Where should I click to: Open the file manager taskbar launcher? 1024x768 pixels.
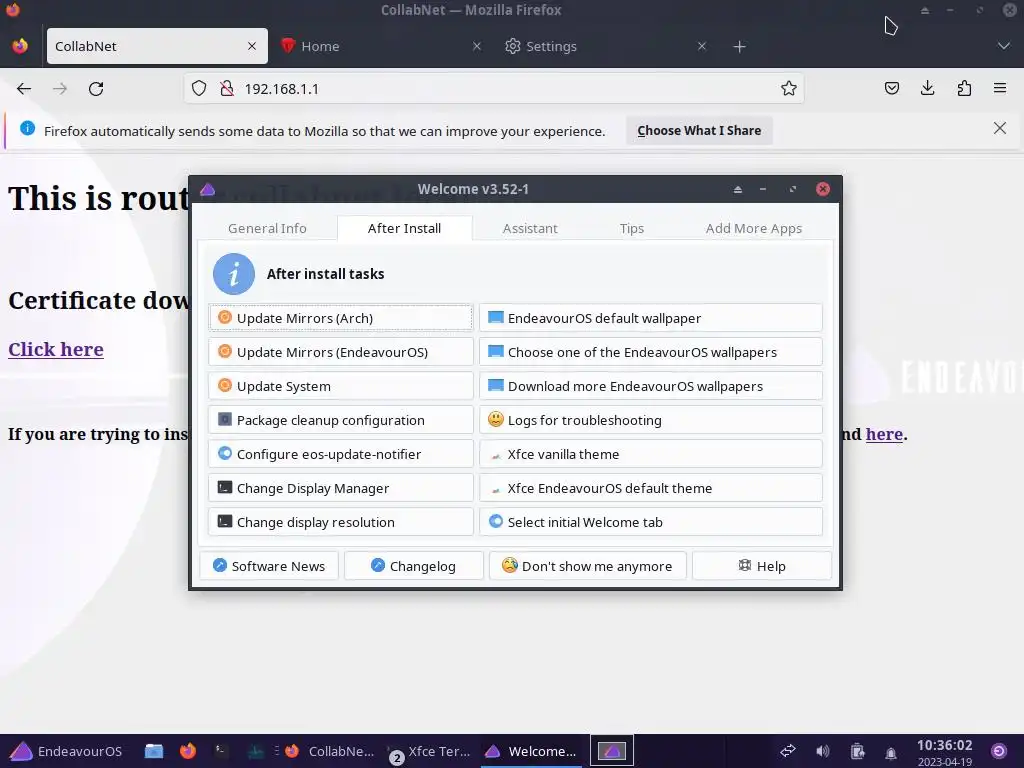pos(153,751)
